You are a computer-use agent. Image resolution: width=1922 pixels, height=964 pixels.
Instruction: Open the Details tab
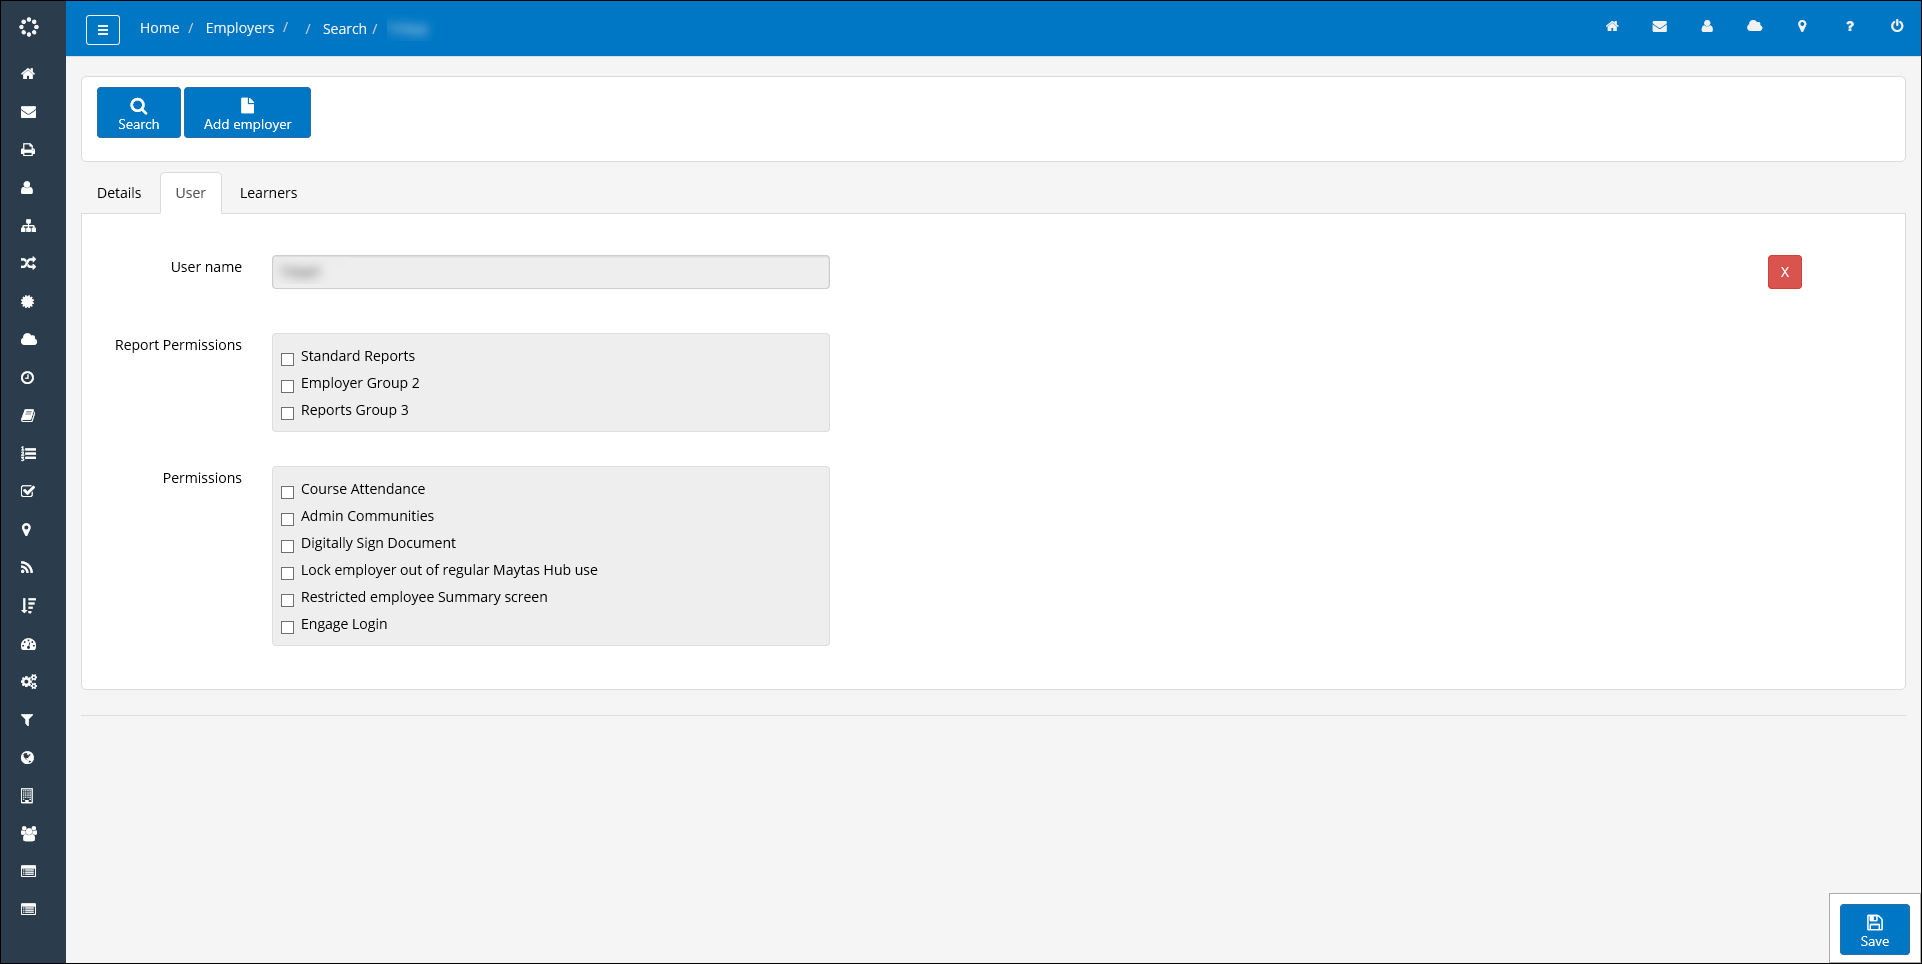pyautogui.click(x=119, y=192)
